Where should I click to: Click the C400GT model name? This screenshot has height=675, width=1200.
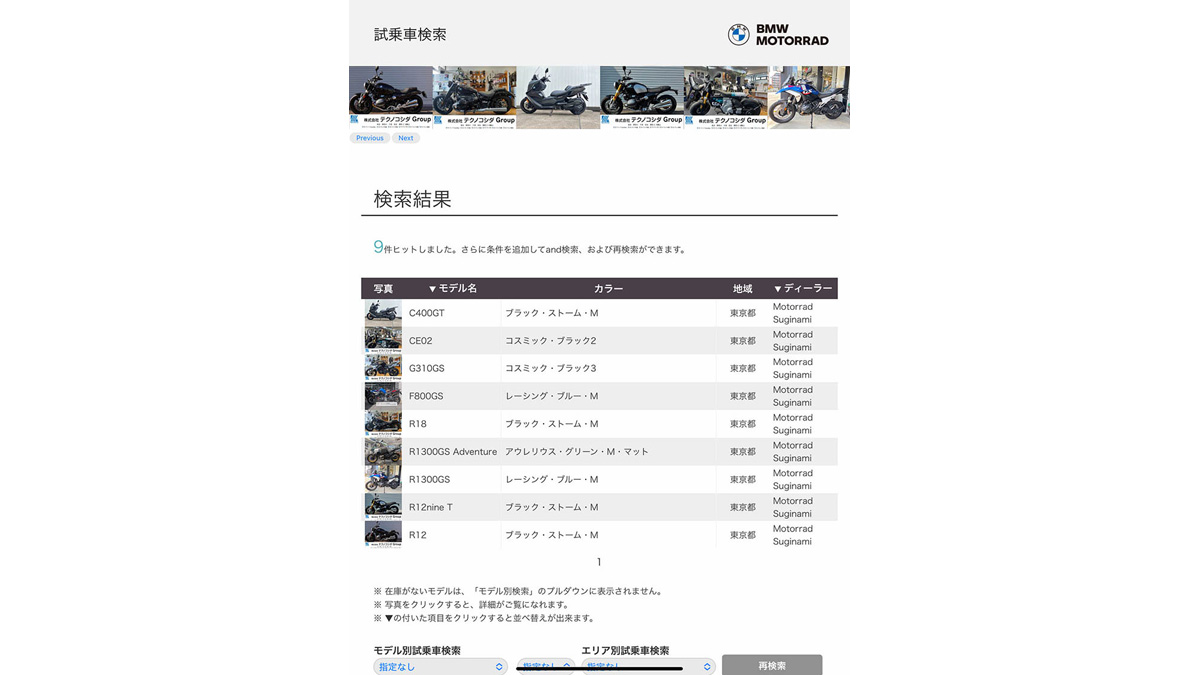tap(427, 313)
